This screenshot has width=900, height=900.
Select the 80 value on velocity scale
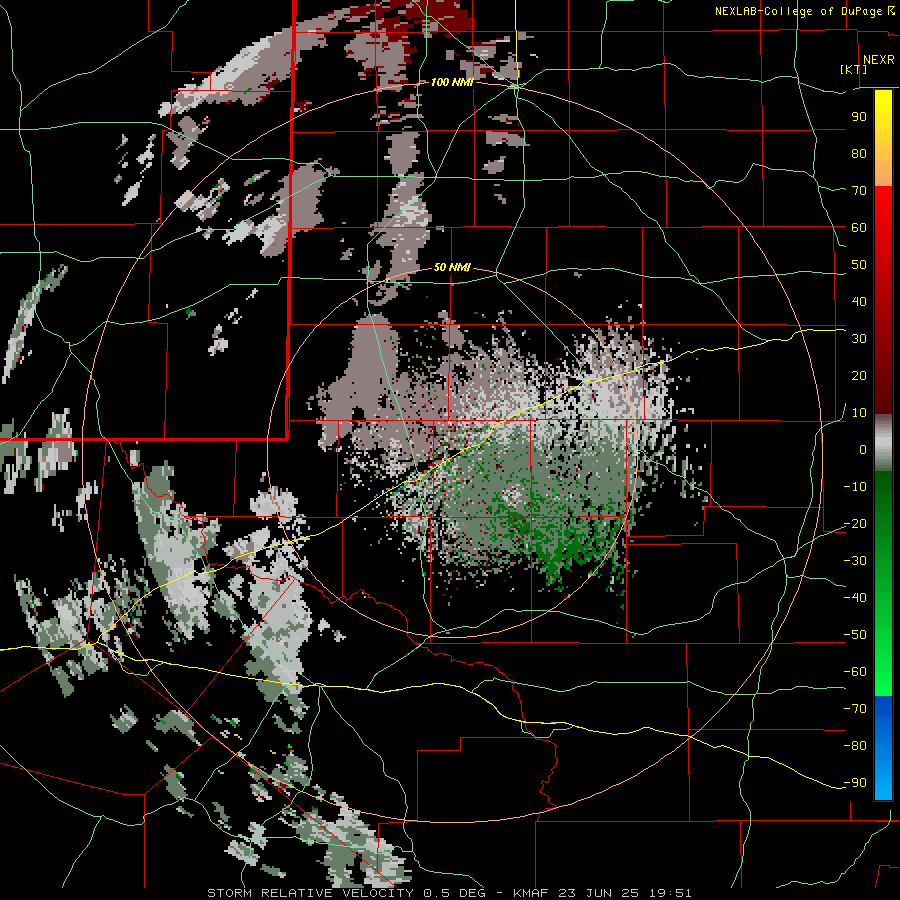[859, 153]
